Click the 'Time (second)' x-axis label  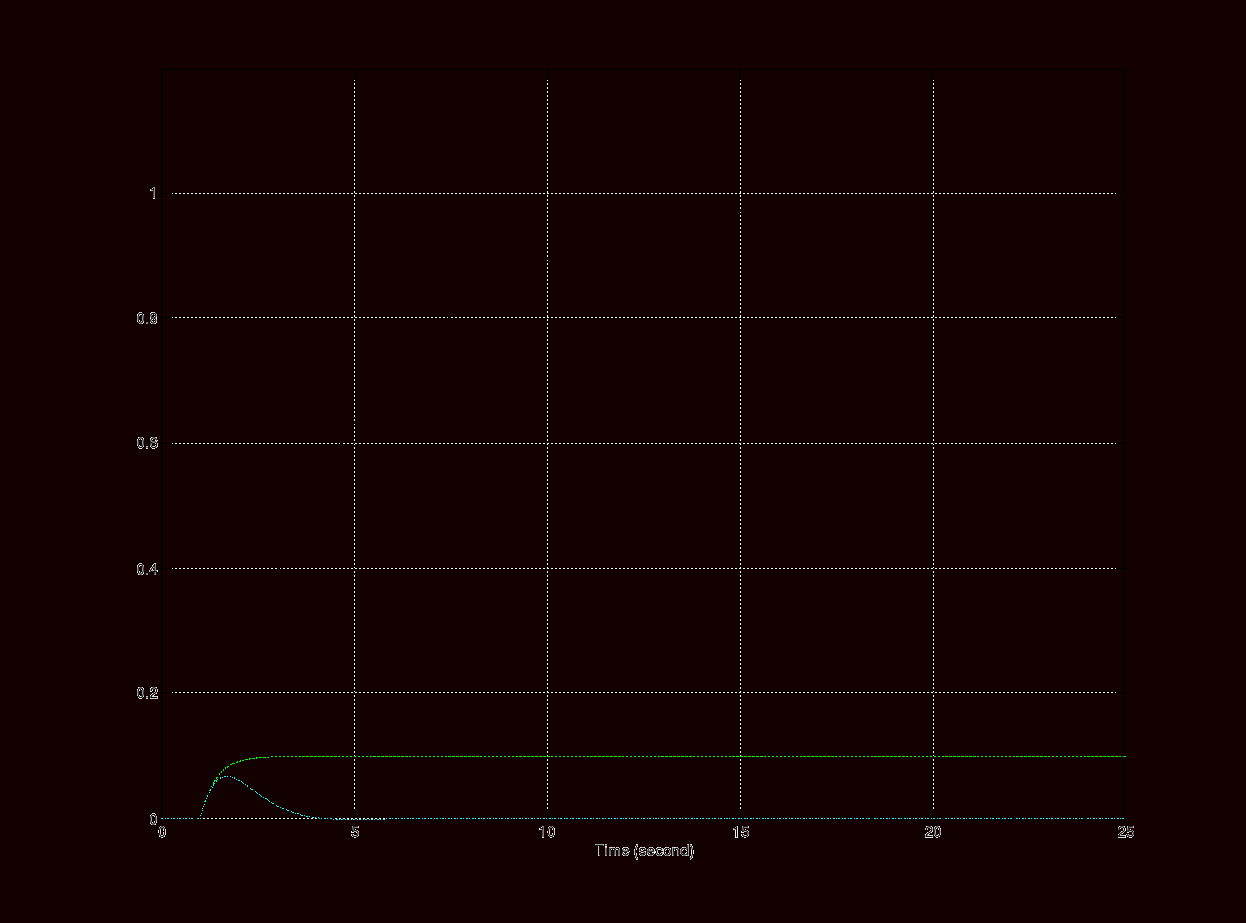(644, 851)
